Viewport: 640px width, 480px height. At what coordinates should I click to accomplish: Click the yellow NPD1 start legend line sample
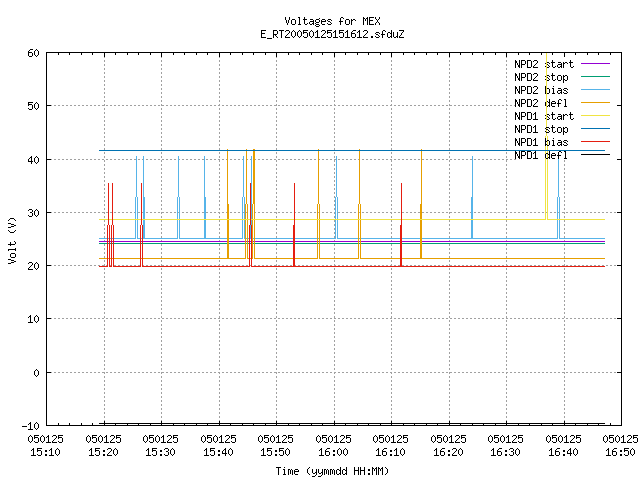pos(595,116)
